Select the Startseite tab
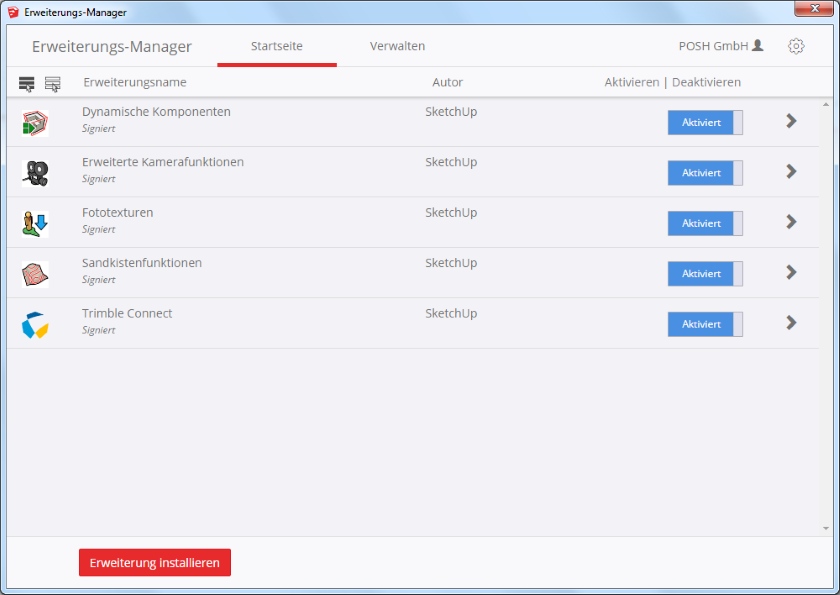The height and width of the screenshot is (595, 840). [277, 46]
